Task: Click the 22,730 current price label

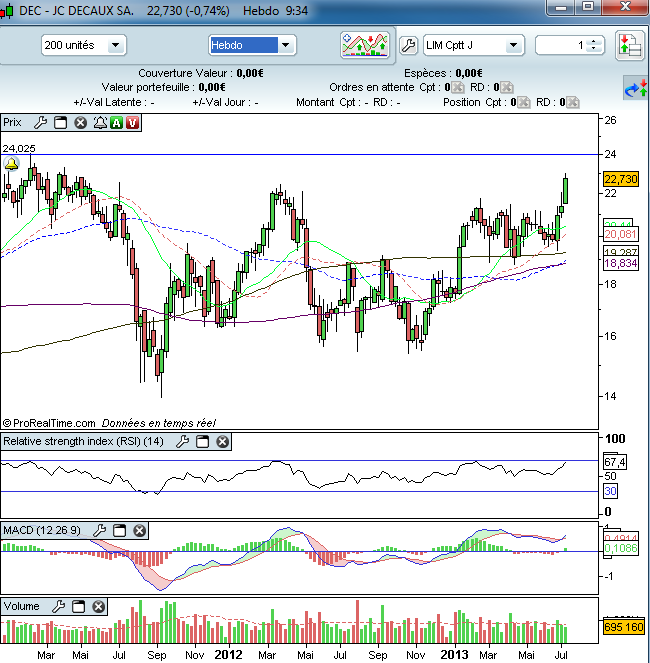Action: click(620, 179)
